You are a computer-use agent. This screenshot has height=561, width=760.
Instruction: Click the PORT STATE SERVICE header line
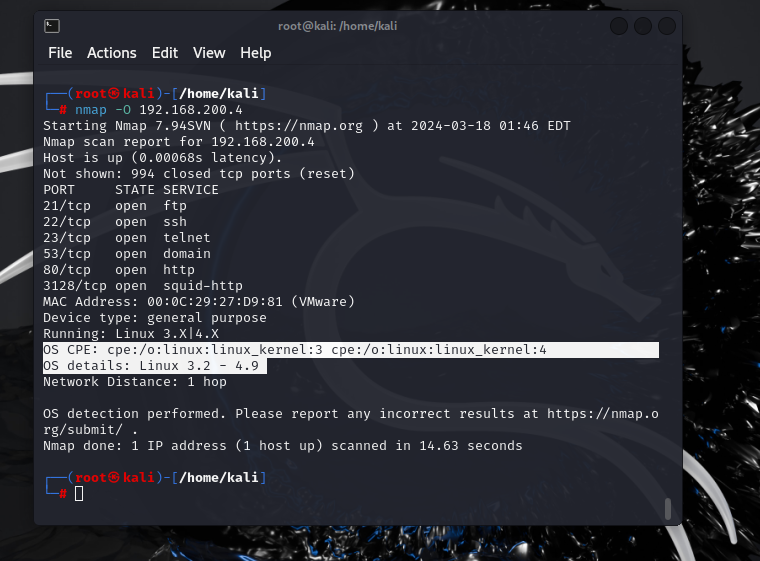(x=131, y=190)
